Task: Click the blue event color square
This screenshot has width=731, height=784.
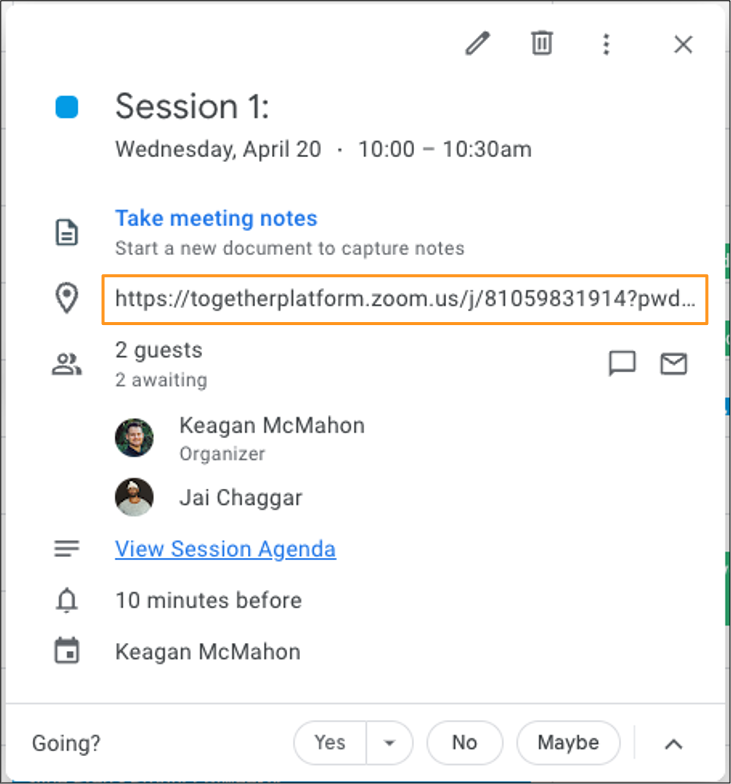Action: [67, 107]
